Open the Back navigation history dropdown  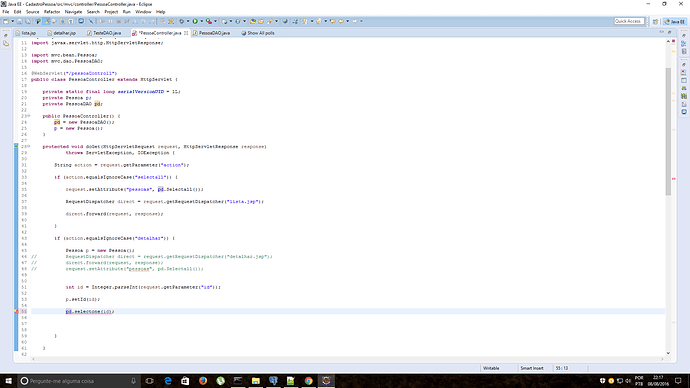348,21
